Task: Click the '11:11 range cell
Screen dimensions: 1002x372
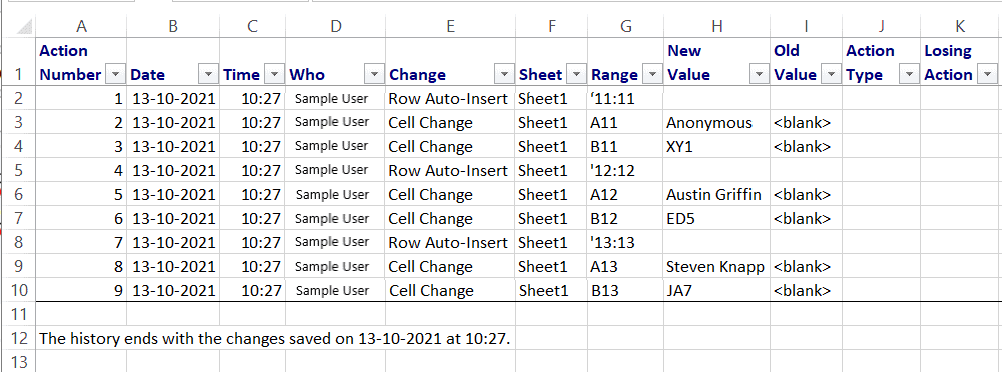Action: pos(626,98)
